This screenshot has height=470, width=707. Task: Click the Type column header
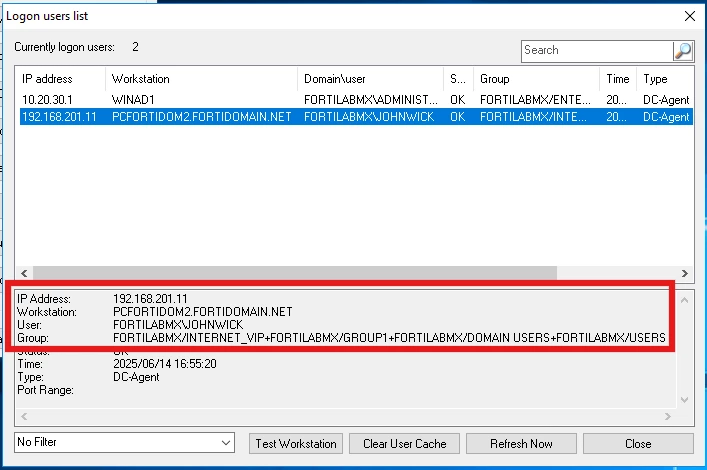(665, 79)
